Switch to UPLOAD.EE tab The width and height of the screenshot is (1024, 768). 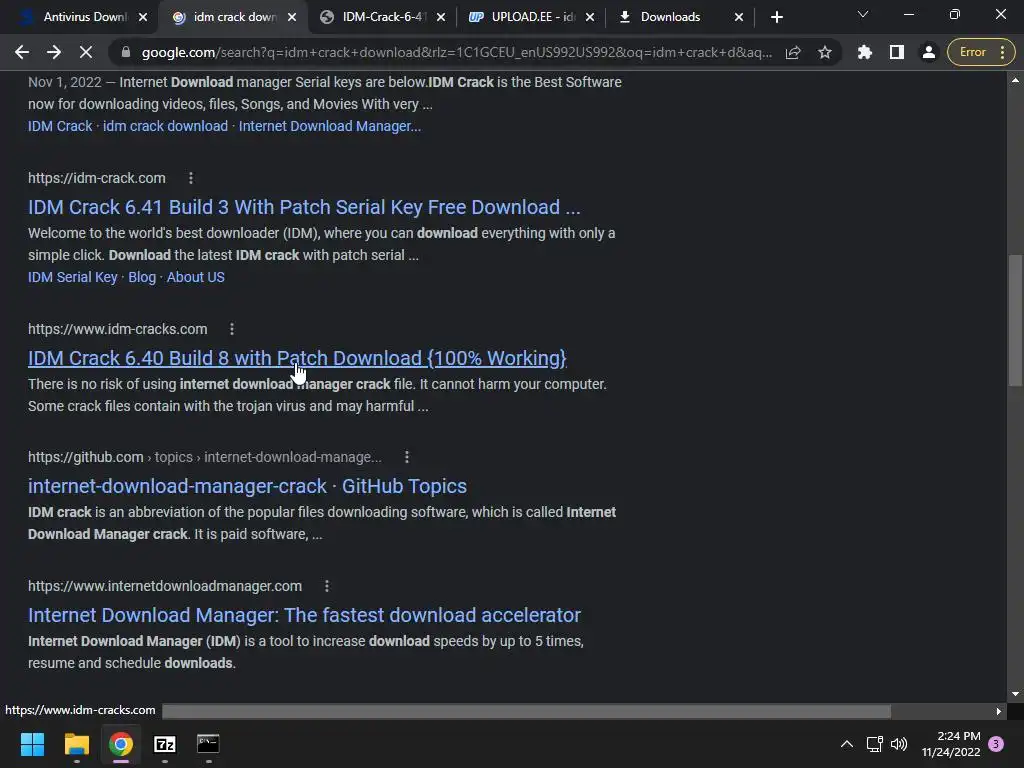click(533, 17)
